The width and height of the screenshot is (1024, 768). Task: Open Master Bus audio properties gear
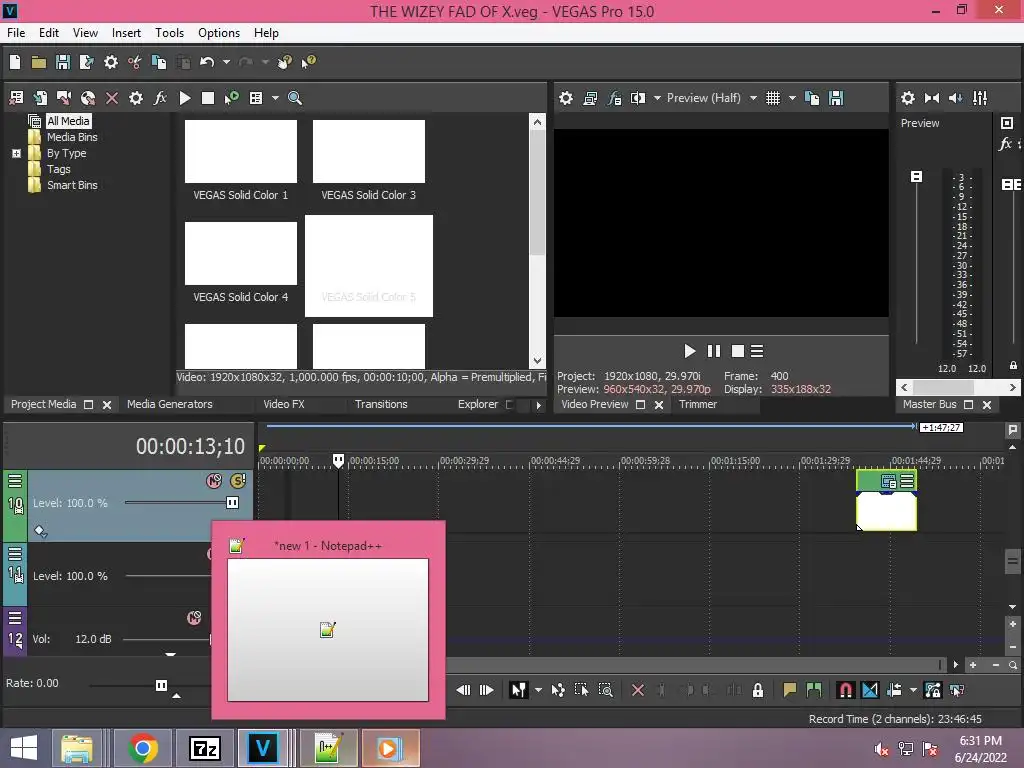coord(908,98)
